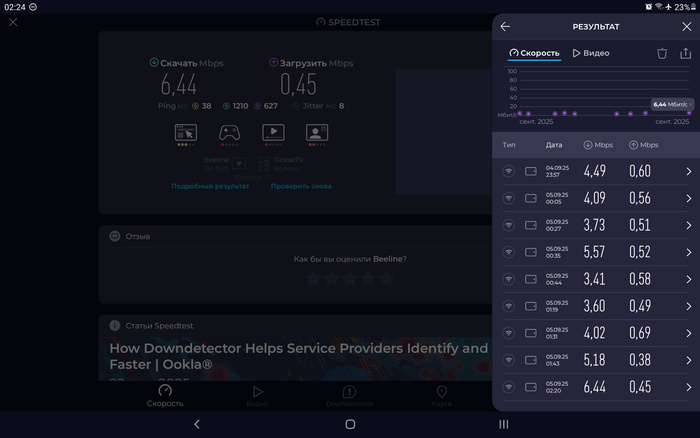700x438 pixels.
Task: Tap the web browsing experience icon
Action: [x=186, y=132]
